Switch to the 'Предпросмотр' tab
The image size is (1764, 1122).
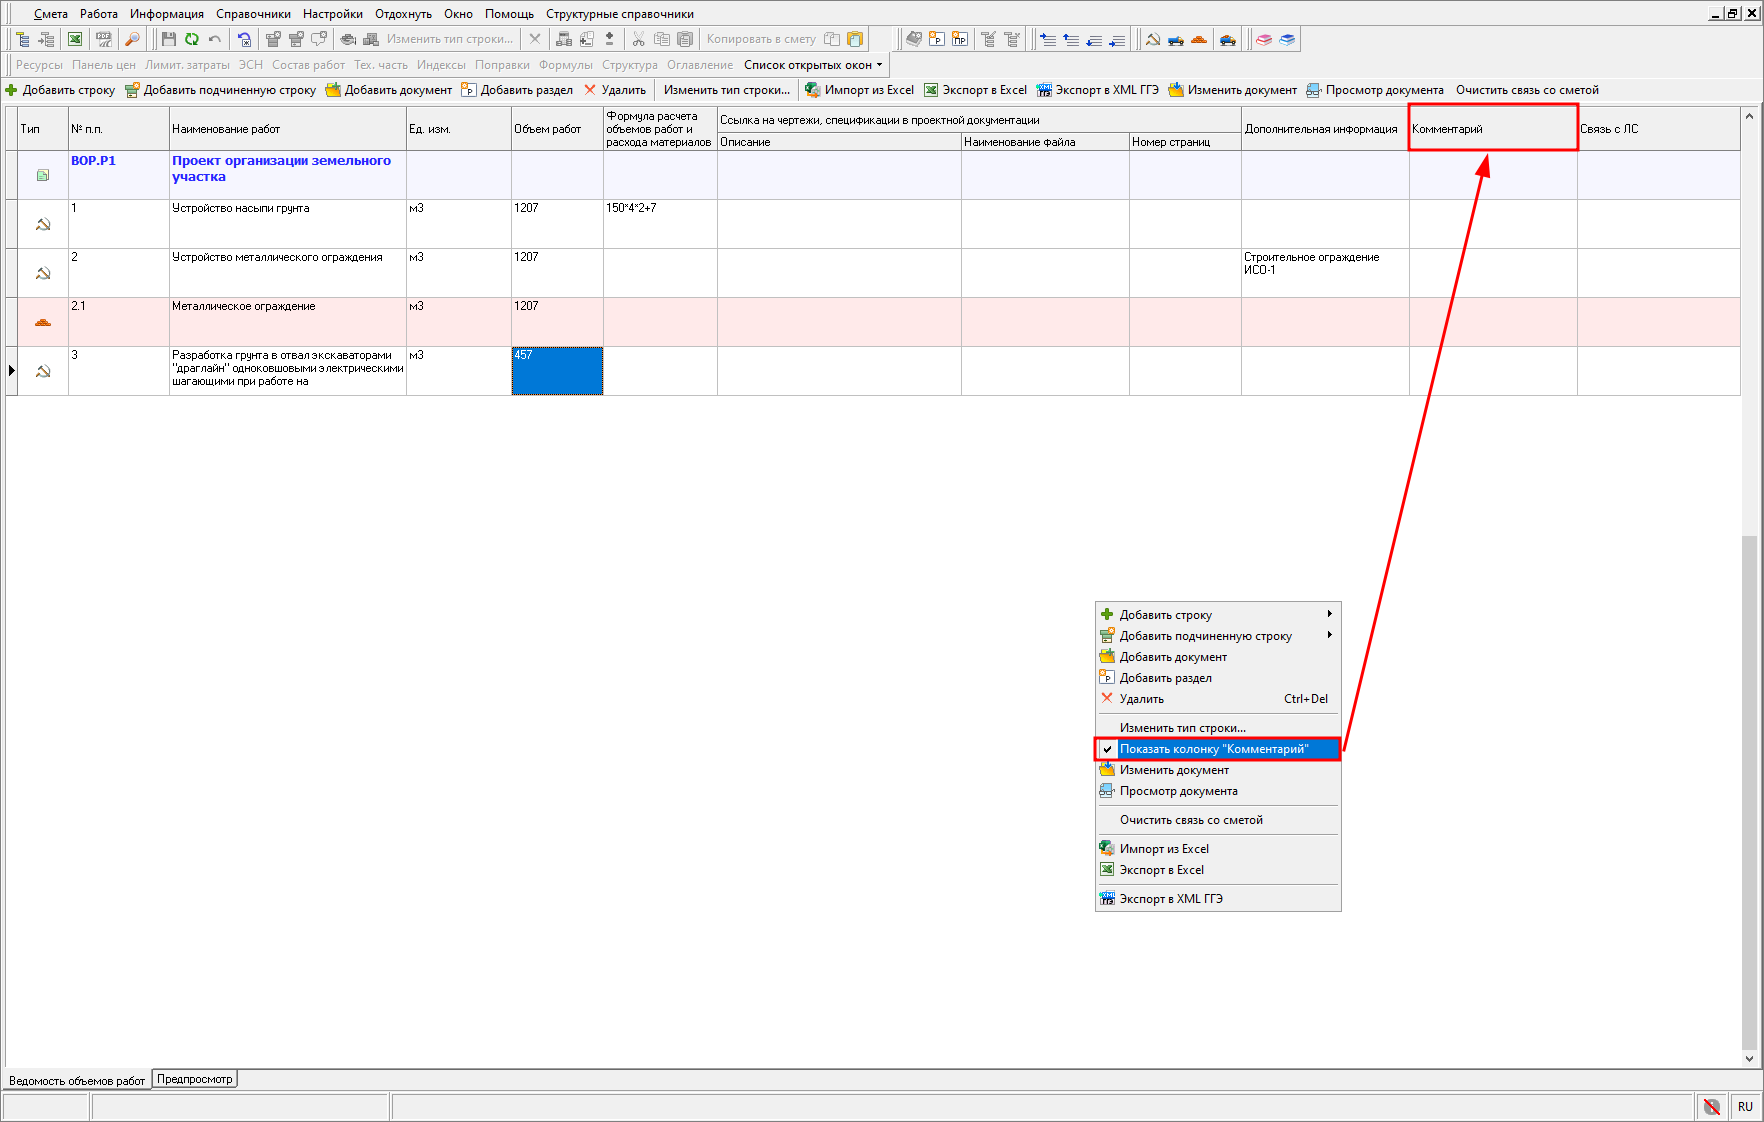point(194,1079)
